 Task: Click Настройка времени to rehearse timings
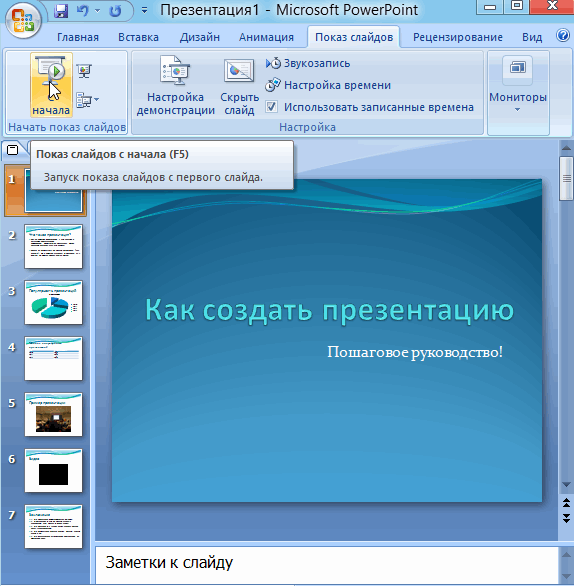tap(328, 85)
